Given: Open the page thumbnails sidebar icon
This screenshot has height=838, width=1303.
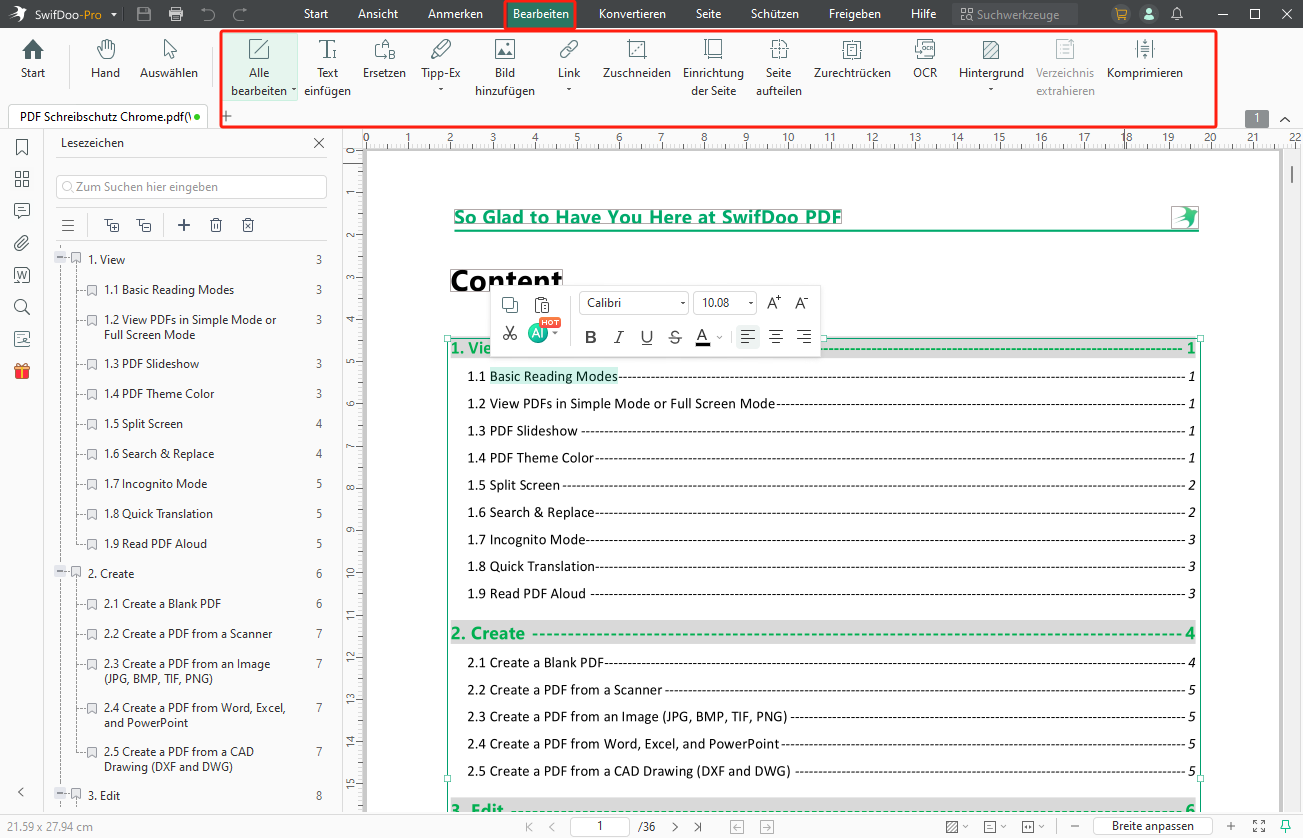Looking at the screenshot, I should click(22, 179).
